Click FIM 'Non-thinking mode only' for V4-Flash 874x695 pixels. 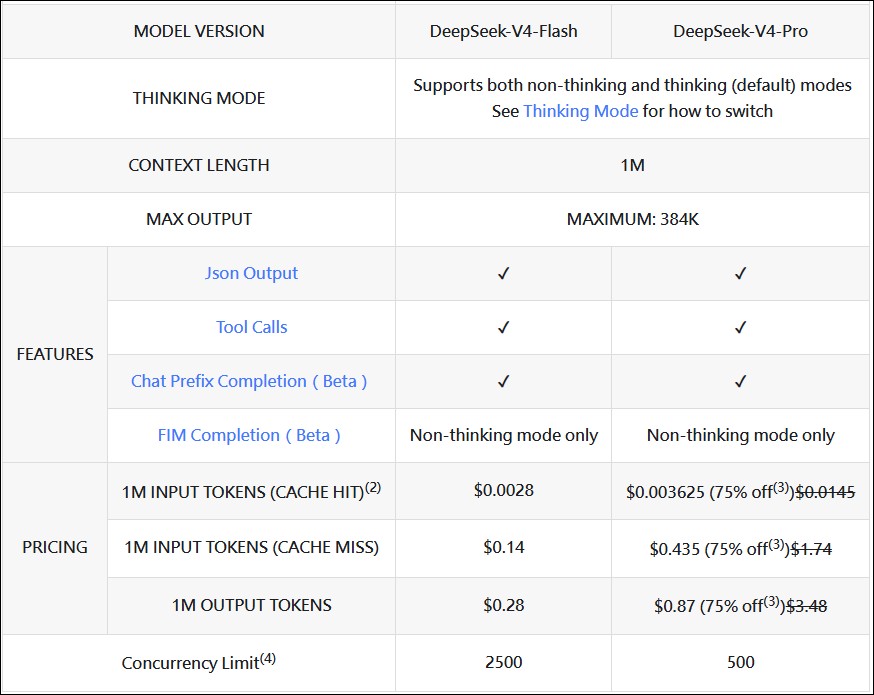click(x=504, y=435)
